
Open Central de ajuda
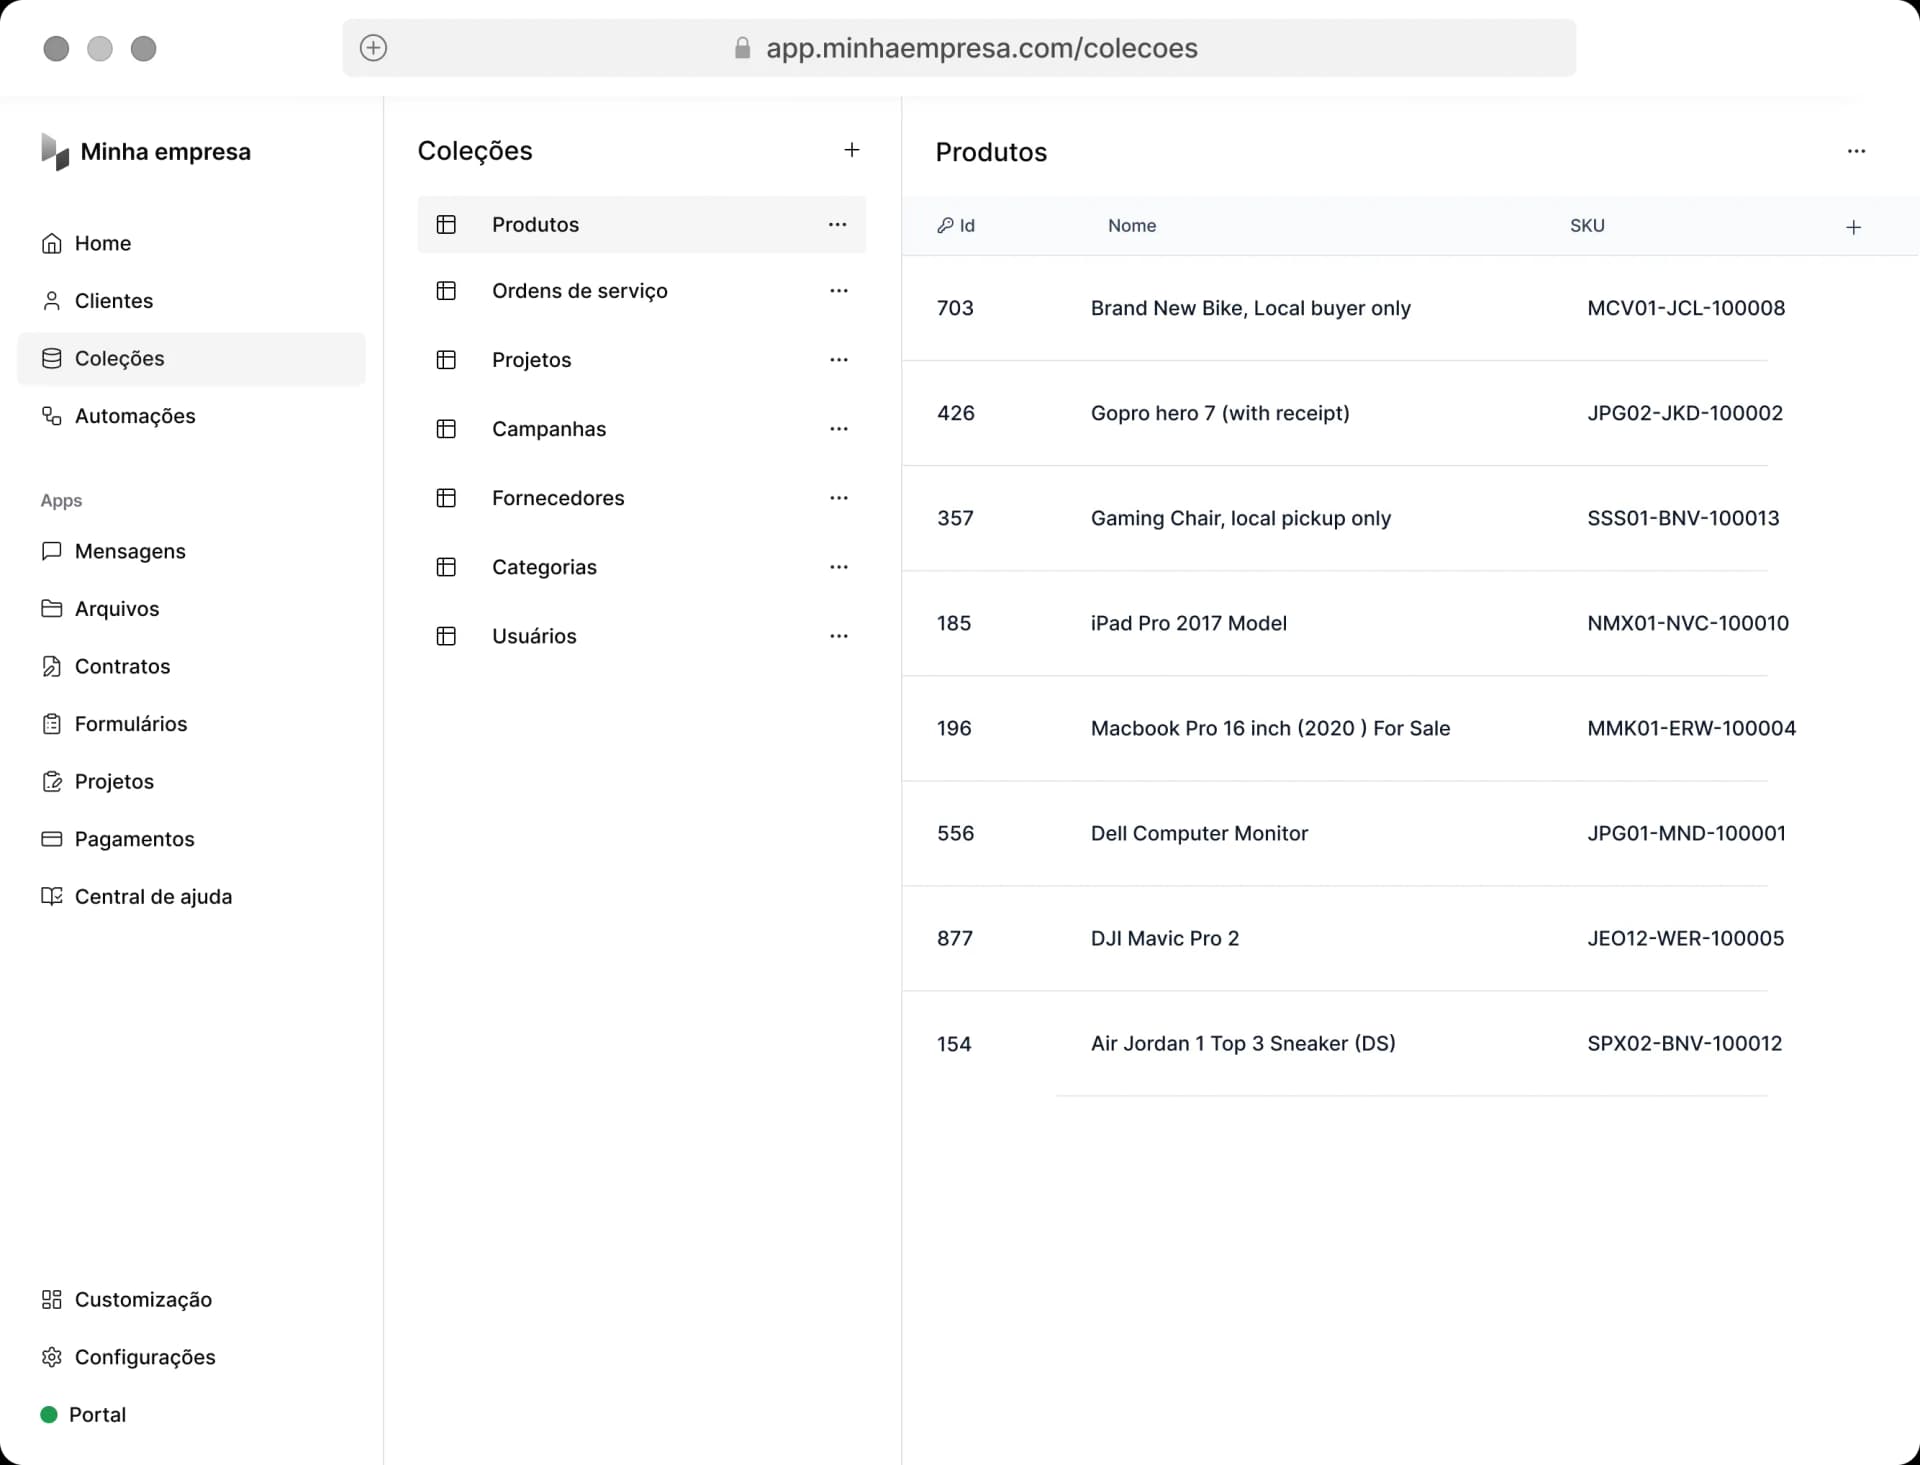coord(153,896)
